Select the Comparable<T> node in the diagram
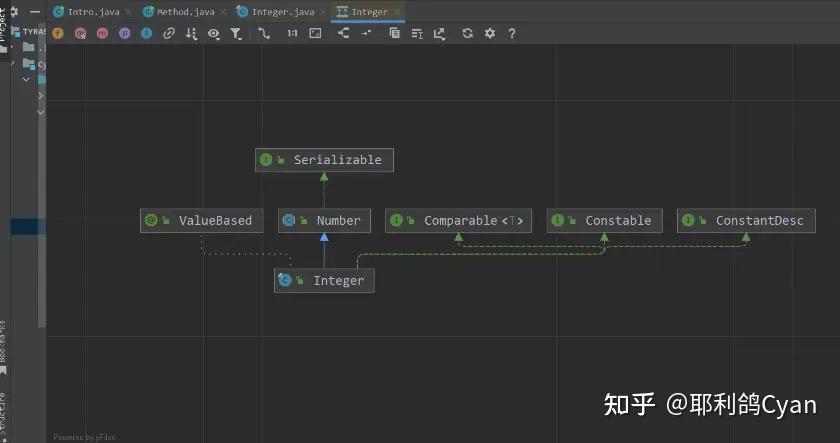The width and height of the screenshot is (840, 443). tap(459, 220)
